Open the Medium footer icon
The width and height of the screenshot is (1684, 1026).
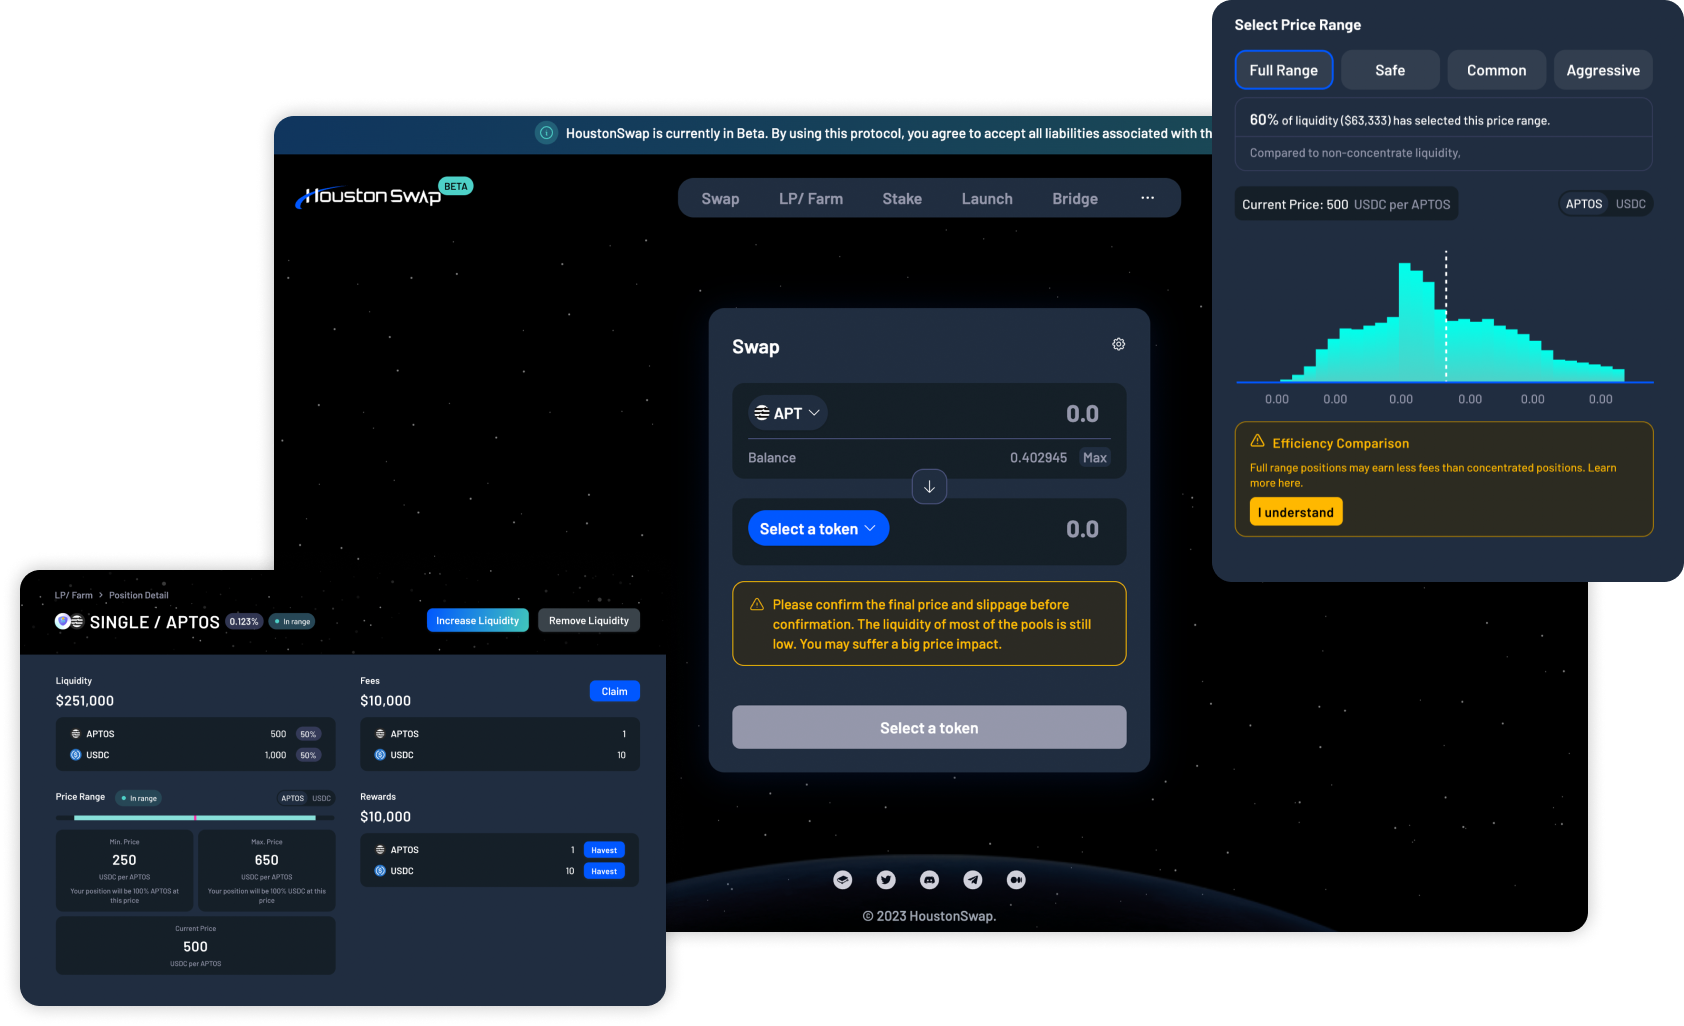point(1016,880)
